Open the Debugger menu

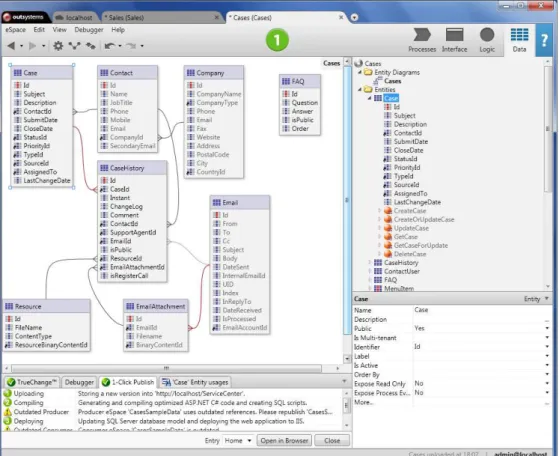[89, 30]
